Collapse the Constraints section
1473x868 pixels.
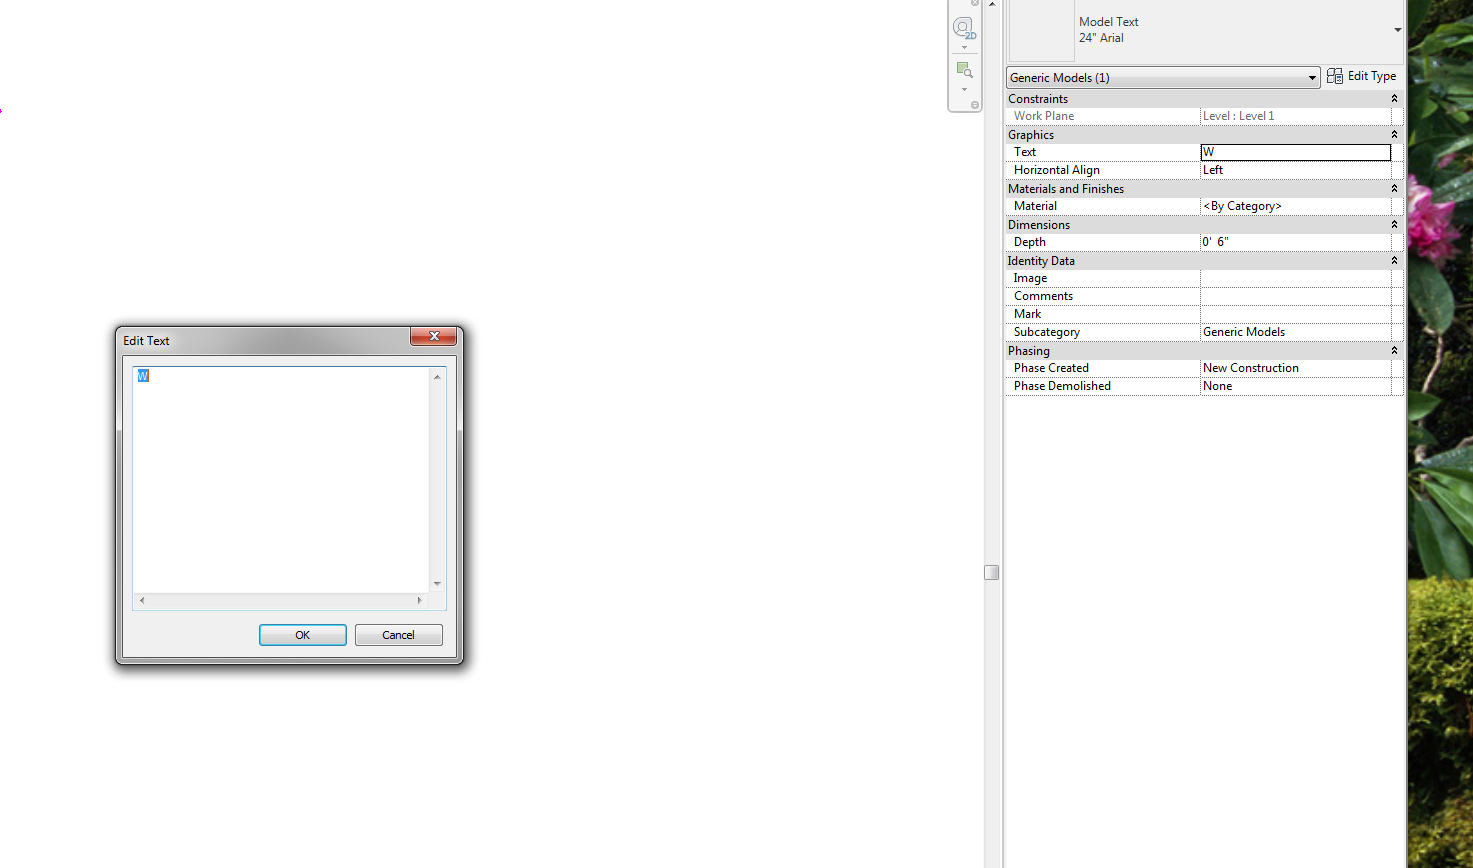[x=1394, y=98]
